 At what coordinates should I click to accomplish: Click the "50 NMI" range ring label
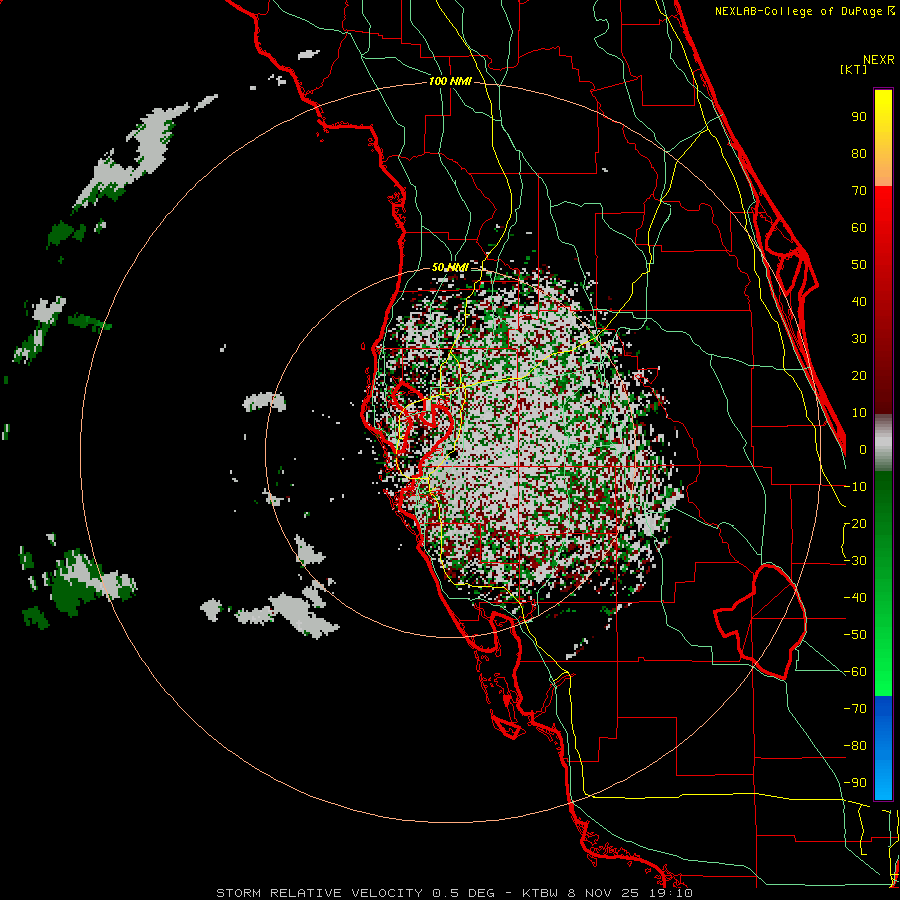(x=450, y=267)
